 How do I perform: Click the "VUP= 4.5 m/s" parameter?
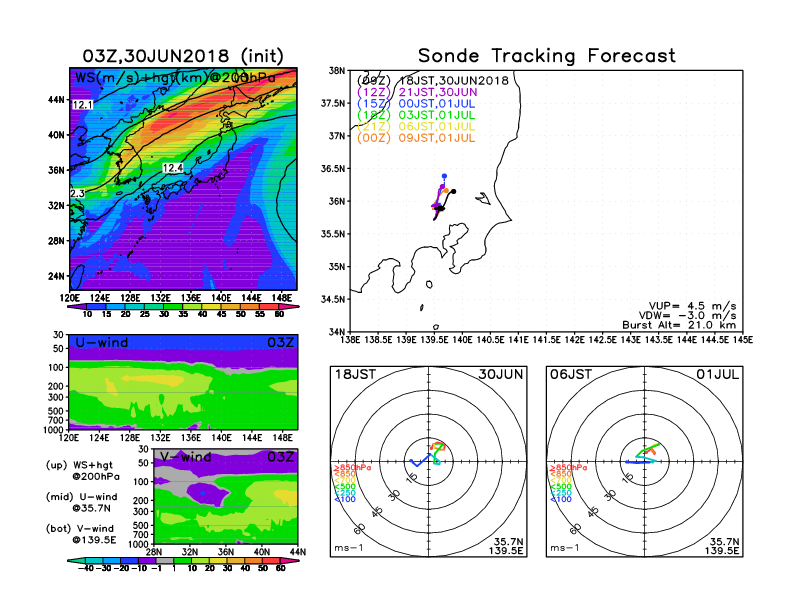(692, 306)
